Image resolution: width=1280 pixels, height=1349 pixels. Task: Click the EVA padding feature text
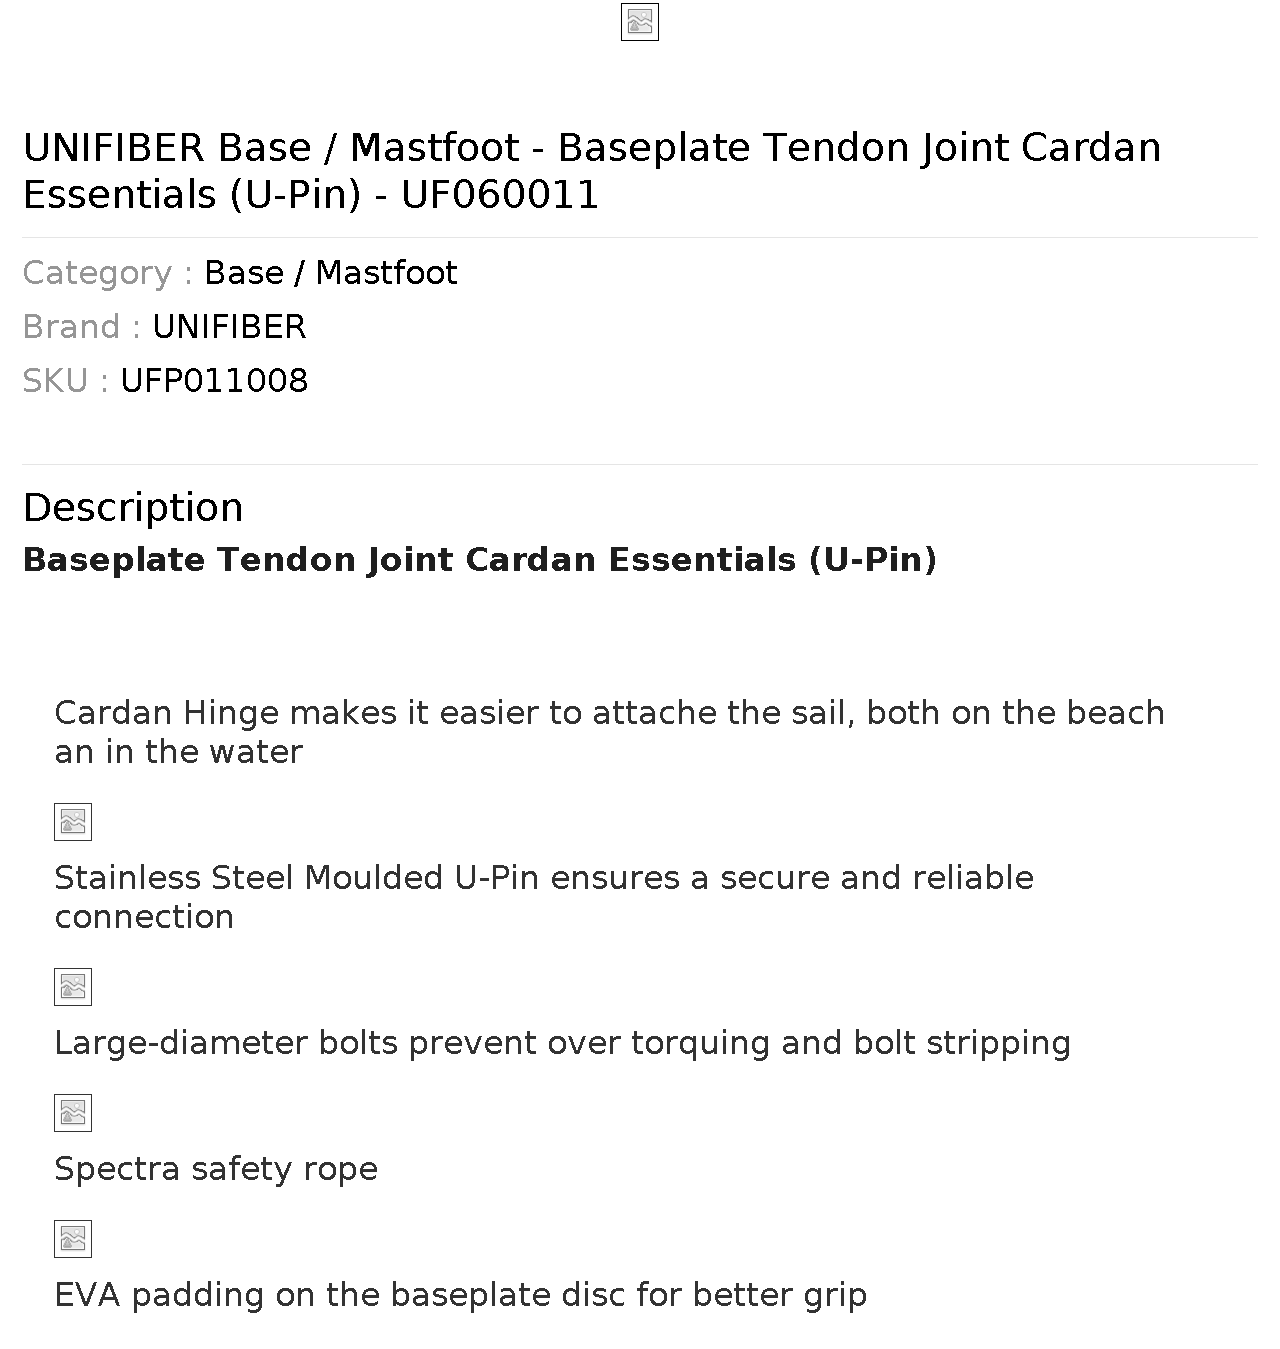461,1295
